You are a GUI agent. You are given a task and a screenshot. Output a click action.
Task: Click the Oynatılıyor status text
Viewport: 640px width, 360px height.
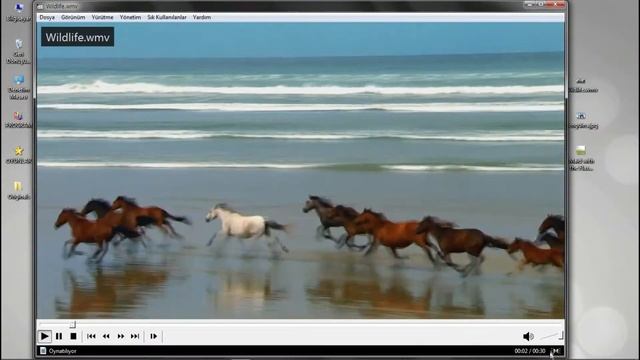coord(62,351)
